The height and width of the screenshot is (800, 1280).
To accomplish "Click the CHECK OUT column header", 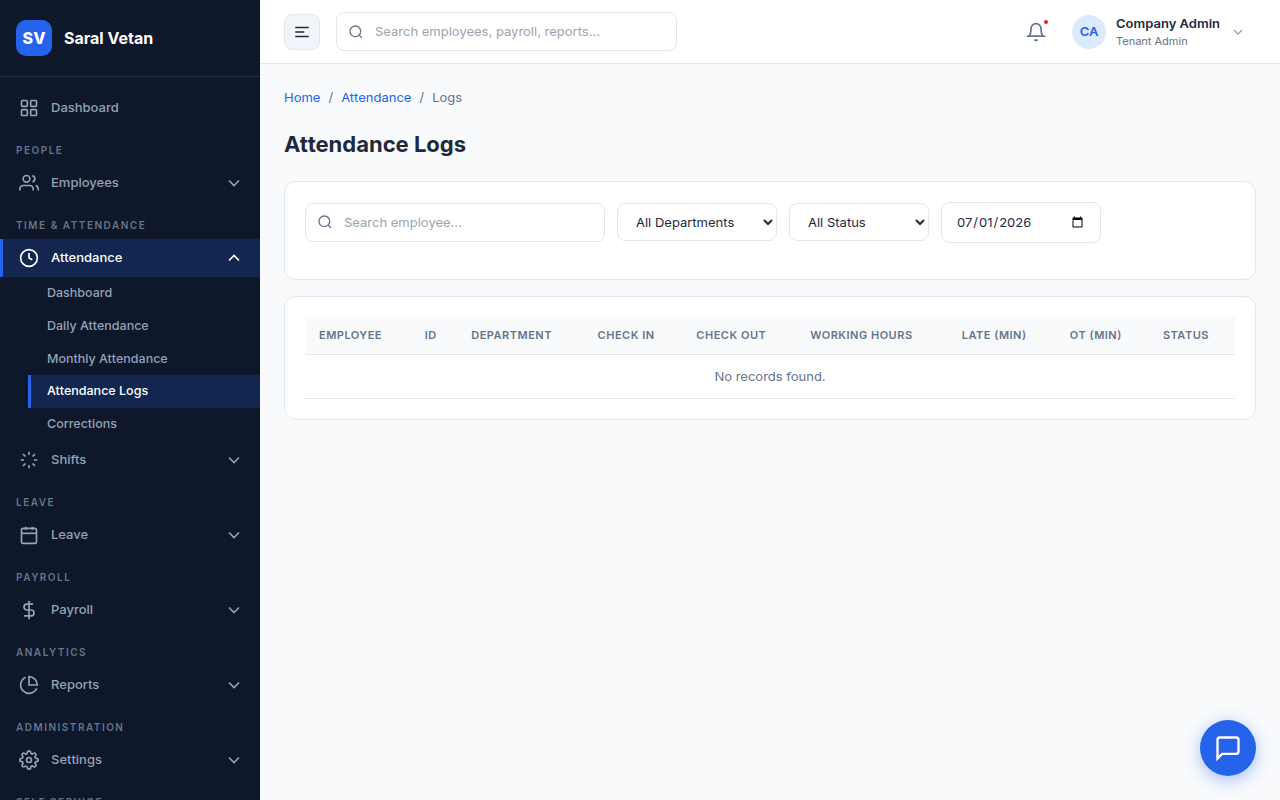I will [731, 335].
